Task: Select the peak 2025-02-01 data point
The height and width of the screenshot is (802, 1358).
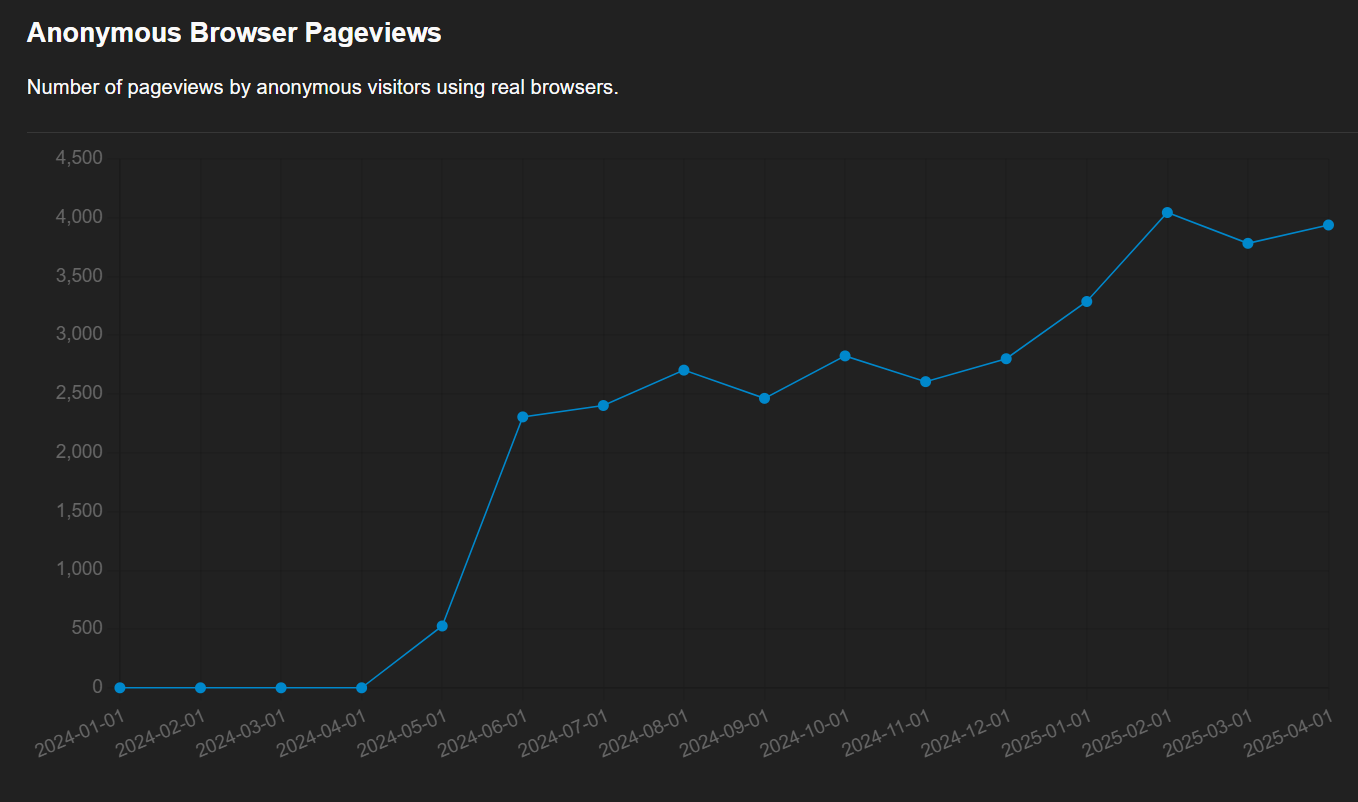Action: click(1167, 212)
